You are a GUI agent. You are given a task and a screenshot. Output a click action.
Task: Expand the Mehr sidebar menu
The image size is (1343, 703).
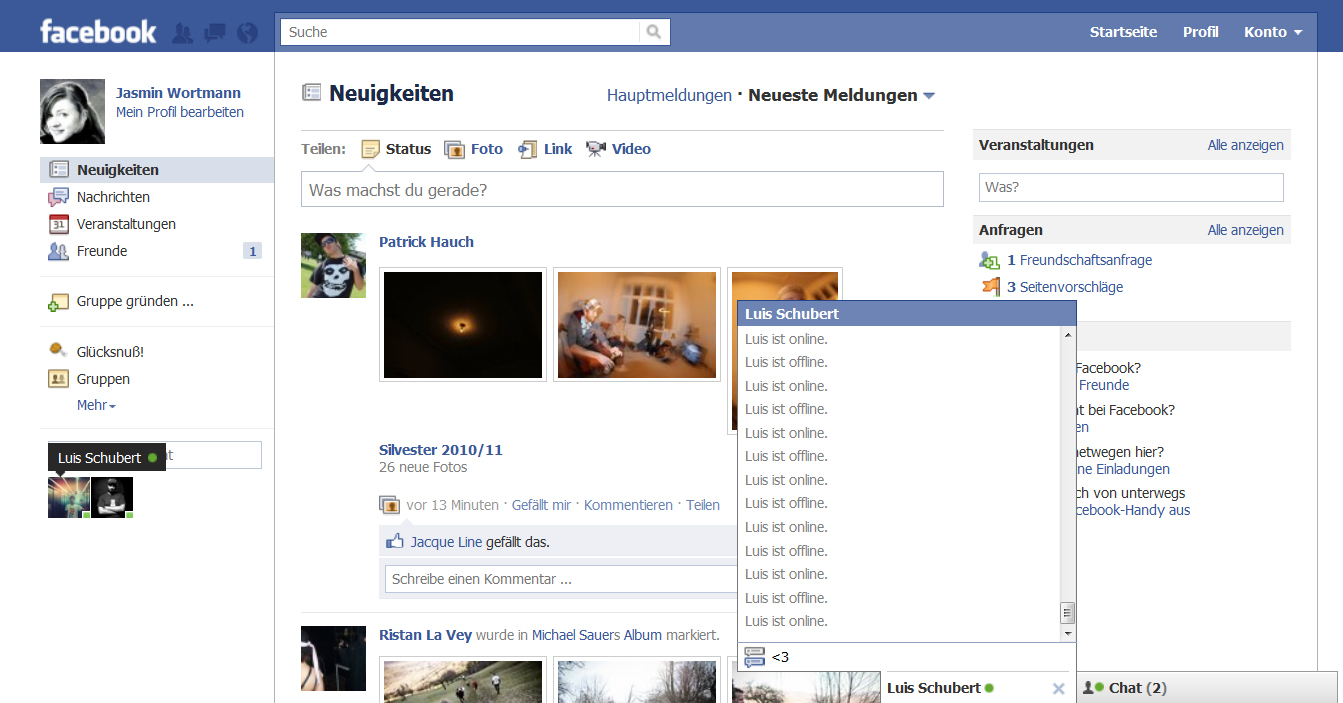click(96, 405)
